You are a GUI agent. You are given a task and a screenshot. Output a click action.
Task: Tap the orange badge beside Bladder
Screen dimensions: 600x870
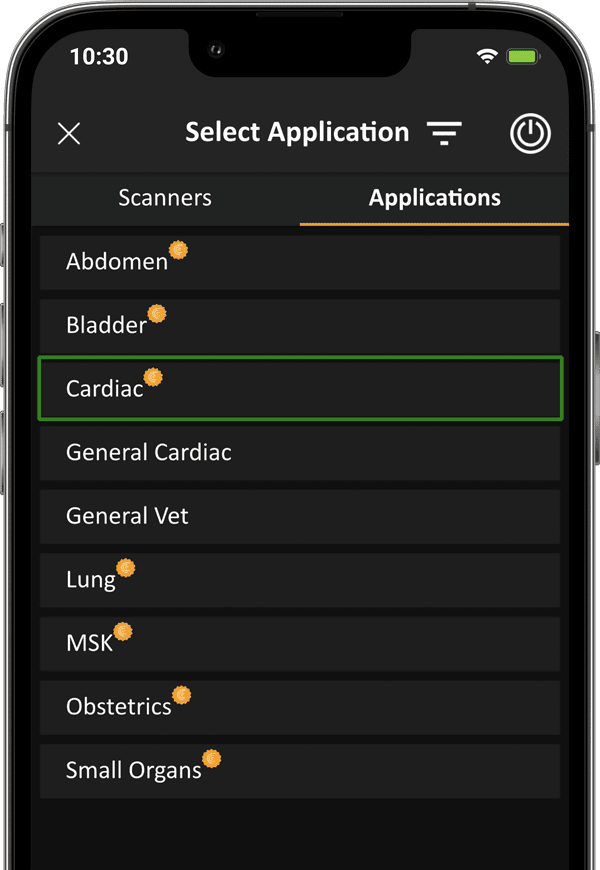[157, 314]
